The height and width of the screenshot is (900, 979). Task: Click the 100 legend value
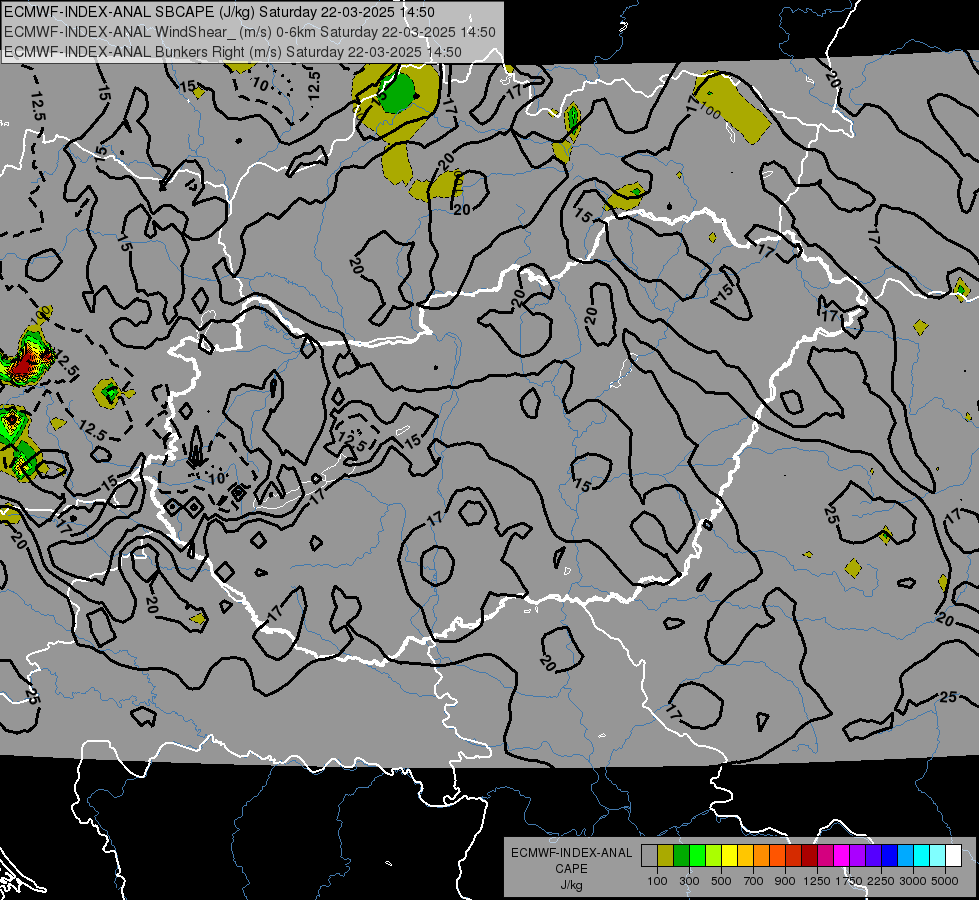[657, 881]
